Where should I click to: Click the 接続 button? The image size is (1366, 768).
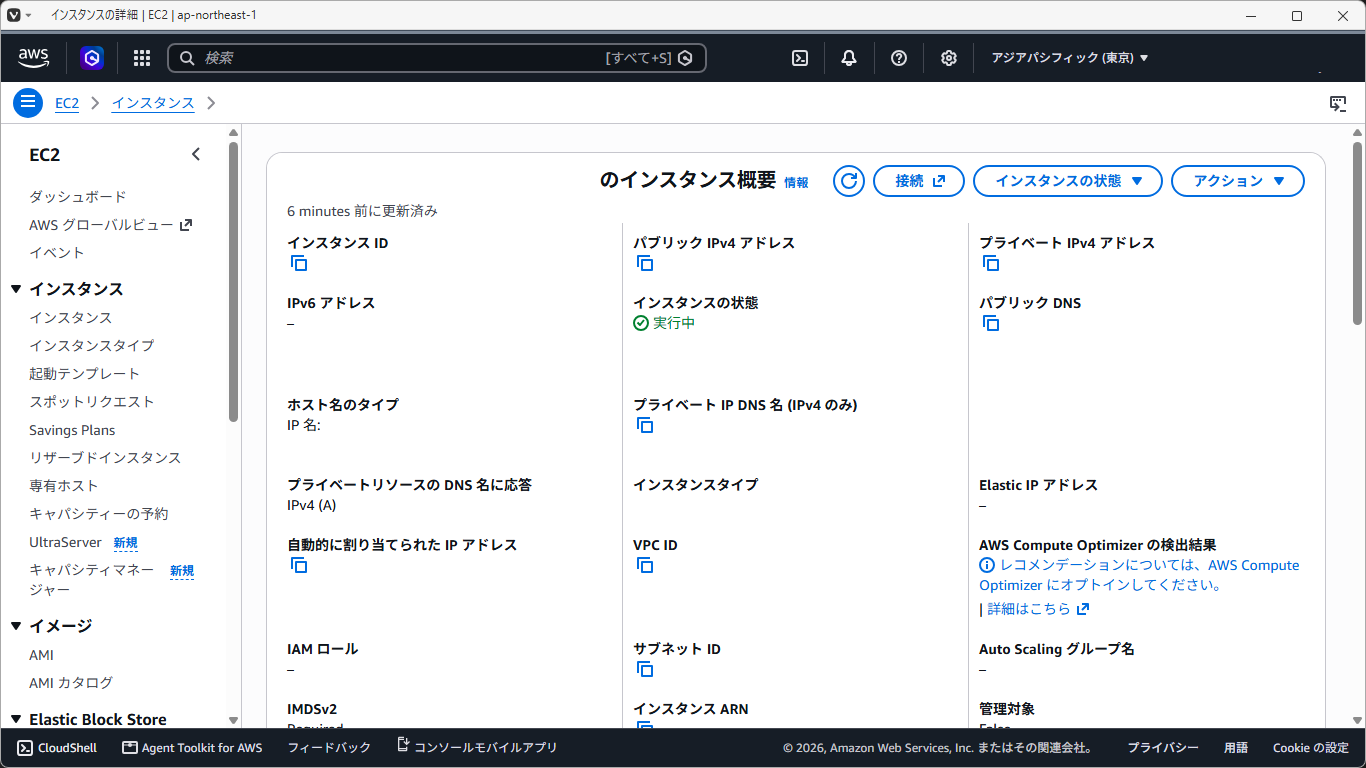(919, 181)
